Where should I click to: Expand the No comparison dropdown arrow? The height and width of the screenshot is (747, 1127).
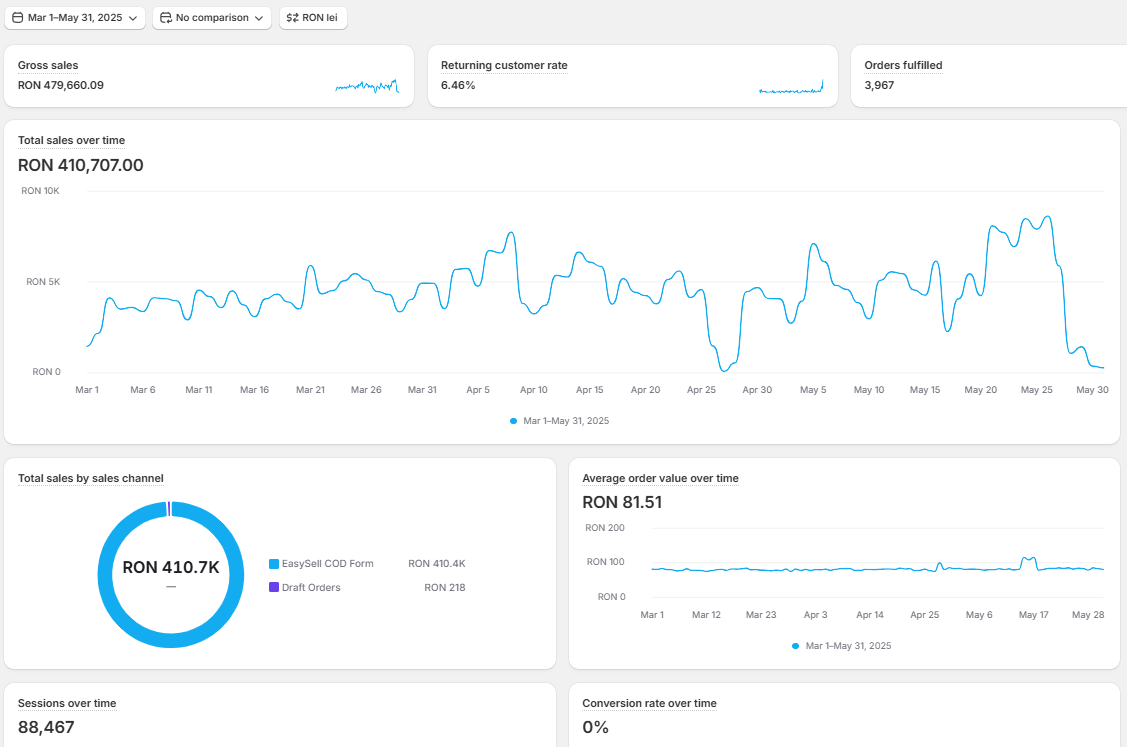tap(259, 18)
